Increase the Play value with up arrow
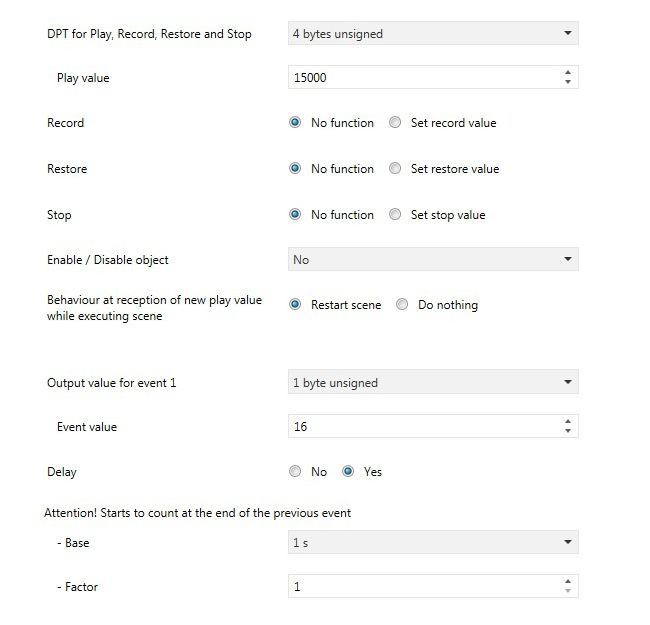Screen dimensions: 650x625 [568, 72]
